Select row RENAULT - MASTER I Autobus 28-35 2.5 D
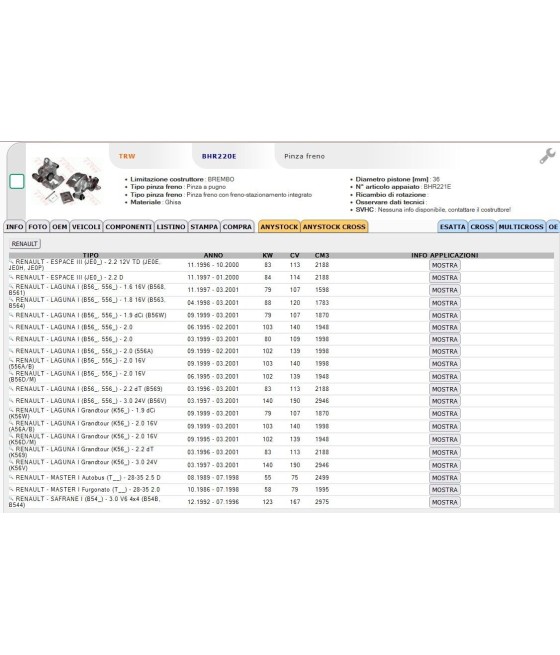 pyautogui.click(x=281, y=477)
